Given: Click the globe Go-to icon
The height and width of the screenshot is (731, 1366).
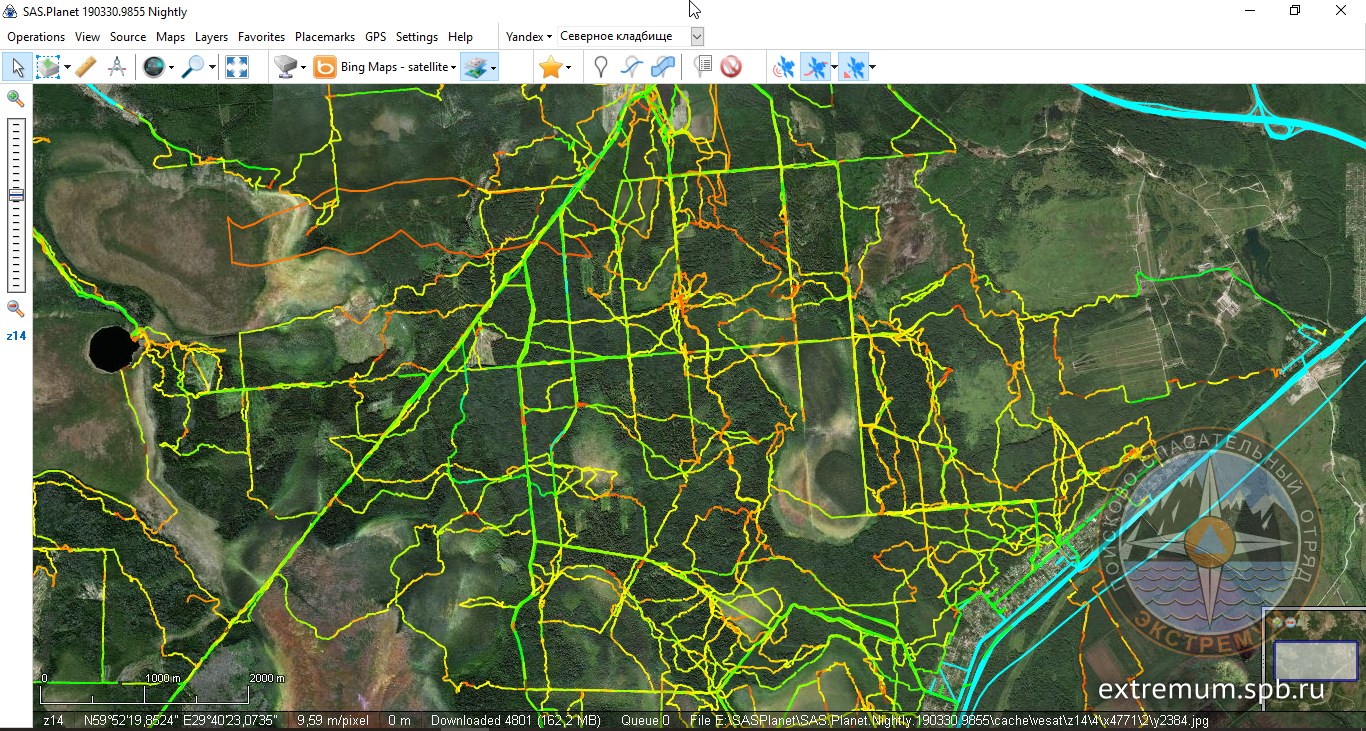Looking at the screenshot, I should point(153,67).
